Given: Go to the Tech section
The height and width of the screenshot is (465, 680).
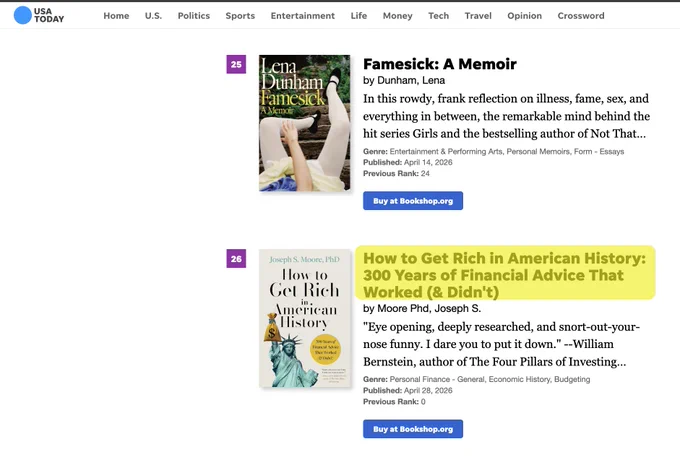Looking at the screenshot, I should click(x=438, y=16).
